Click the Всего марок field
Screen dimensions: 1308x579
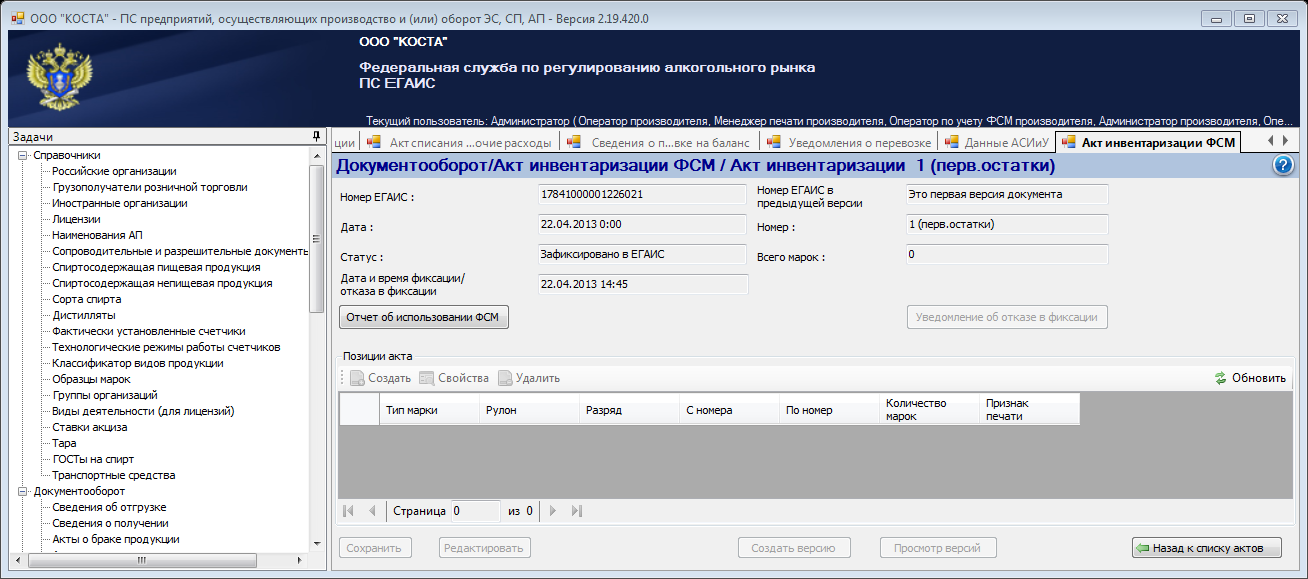pos(1007,254)
